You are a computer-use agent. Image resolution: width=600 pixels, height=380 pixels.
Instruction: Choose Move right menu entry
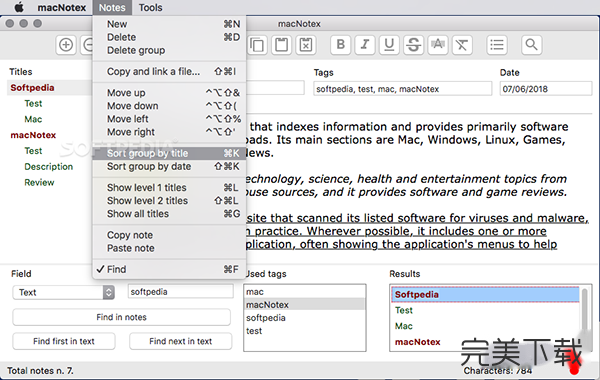(x=169, y=132)
